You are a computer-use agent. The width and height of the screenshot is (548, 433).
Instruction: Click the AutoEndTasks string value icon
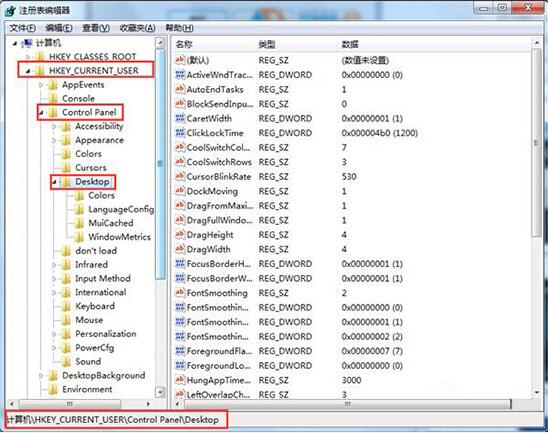point(180,89)
